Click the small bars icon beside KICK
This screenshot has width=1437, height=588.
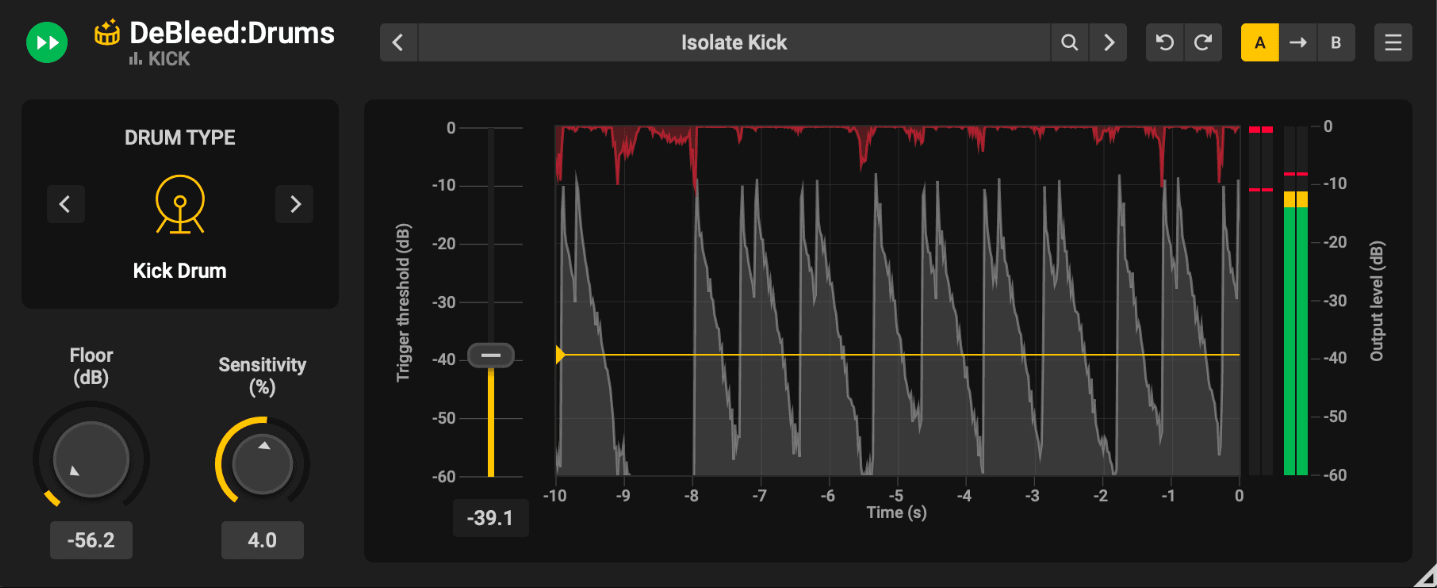pos(136,60)
